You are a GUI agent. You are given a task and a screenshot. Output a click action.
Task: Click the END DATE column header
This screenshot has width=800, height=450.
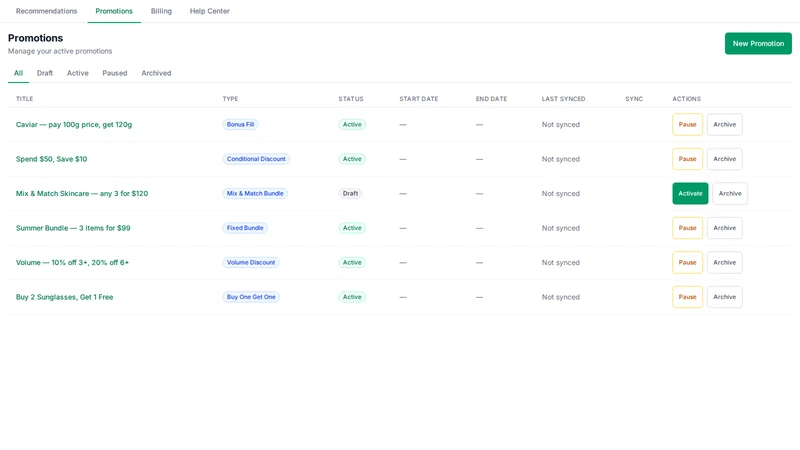pyautogui.click(x=491, y=99)
